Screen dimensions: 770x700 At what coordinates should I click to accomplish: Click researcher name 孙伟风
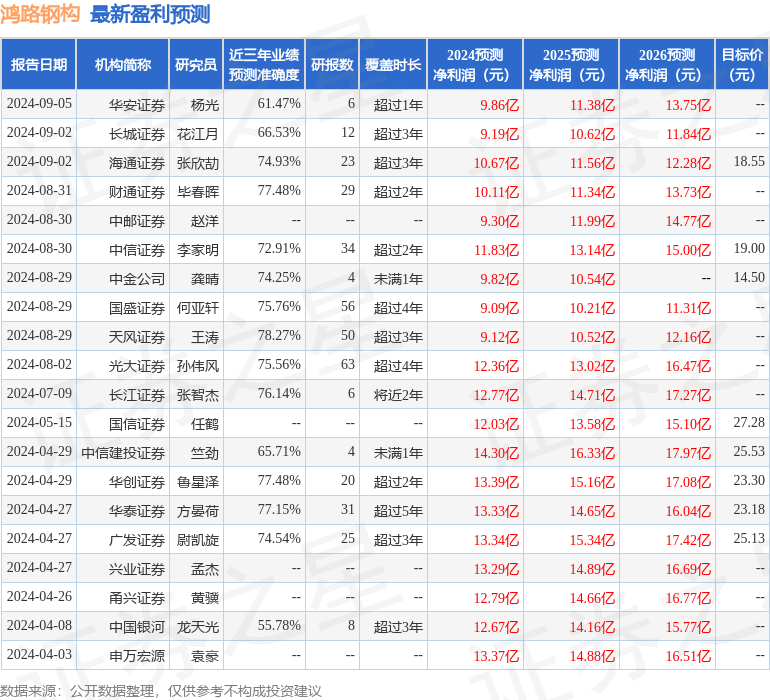[x=198, y=366]
